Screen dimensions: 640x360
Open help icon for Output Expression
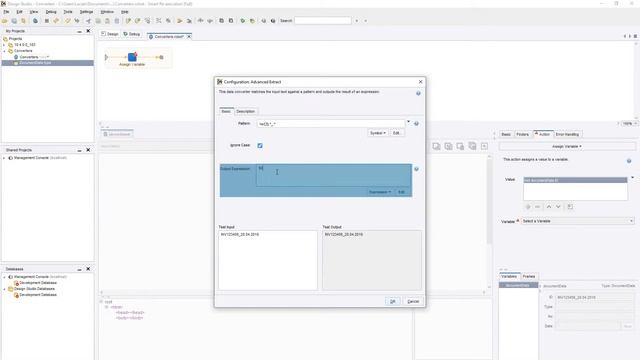tap(416, 169)
